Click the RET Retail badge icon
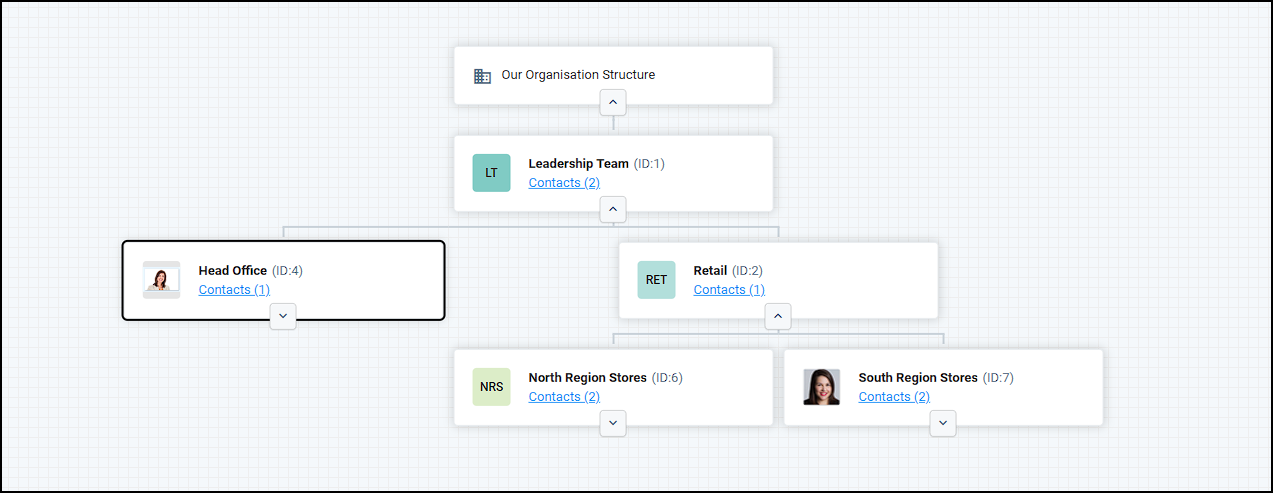This screenshot has width=1273, height=493. coord(656,280)
